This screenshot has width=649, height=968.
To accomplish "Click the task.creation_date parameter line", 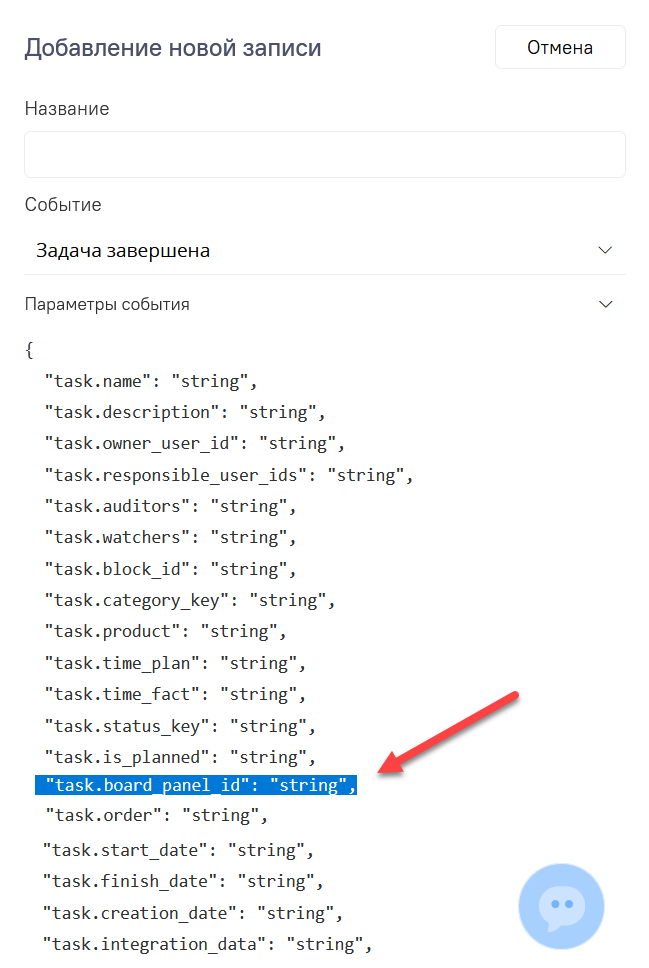I will coord(192,913).
